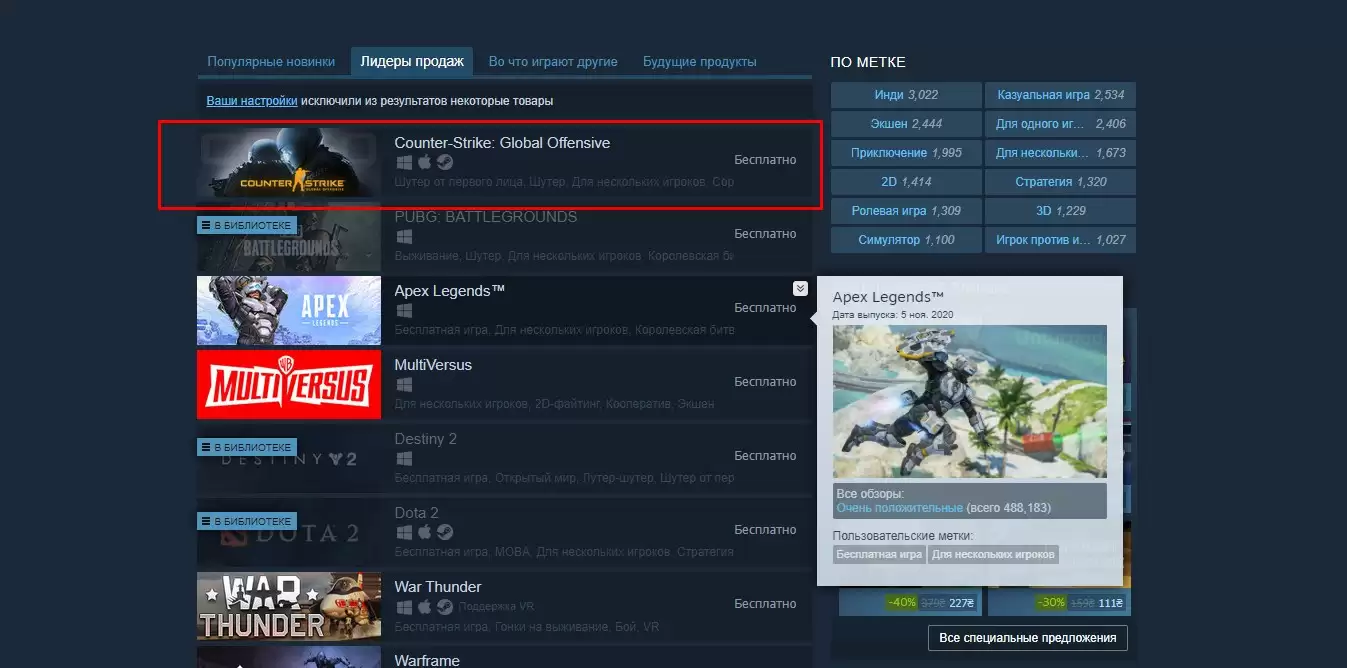Click the Windows icon under MultiVersus

tap(404, 385)
